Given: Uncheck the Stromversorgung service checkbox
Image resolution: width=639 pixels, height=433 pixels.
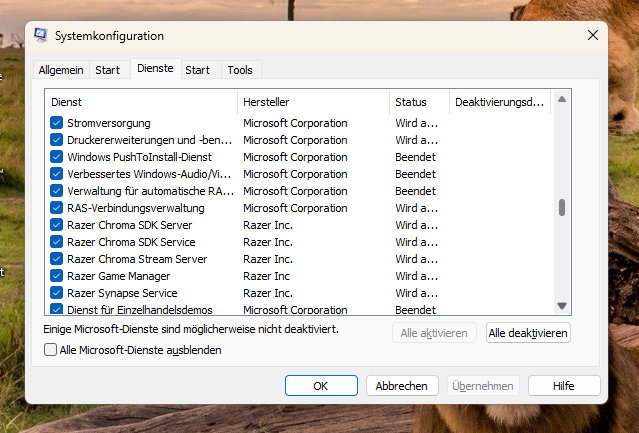Looking at the screenshot, I should click(x=57, y=123).
